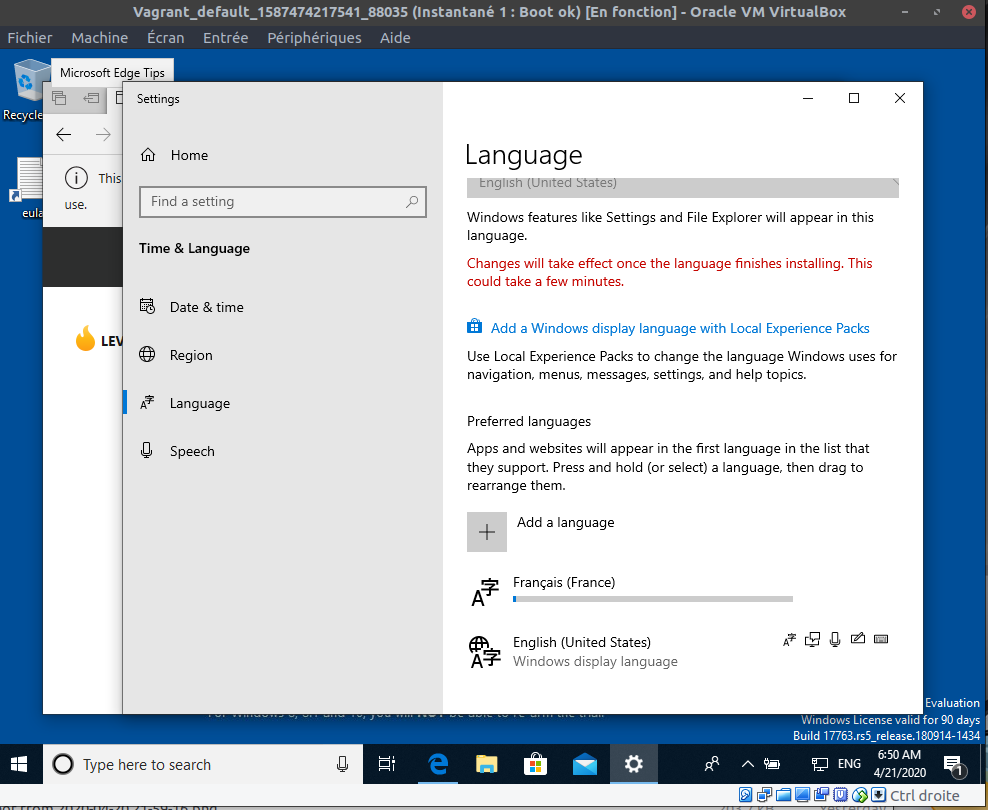Viewport: 988px width, 810px height.
Task: Launch File Explorer from the taskbar
Action: click(487, 765)
